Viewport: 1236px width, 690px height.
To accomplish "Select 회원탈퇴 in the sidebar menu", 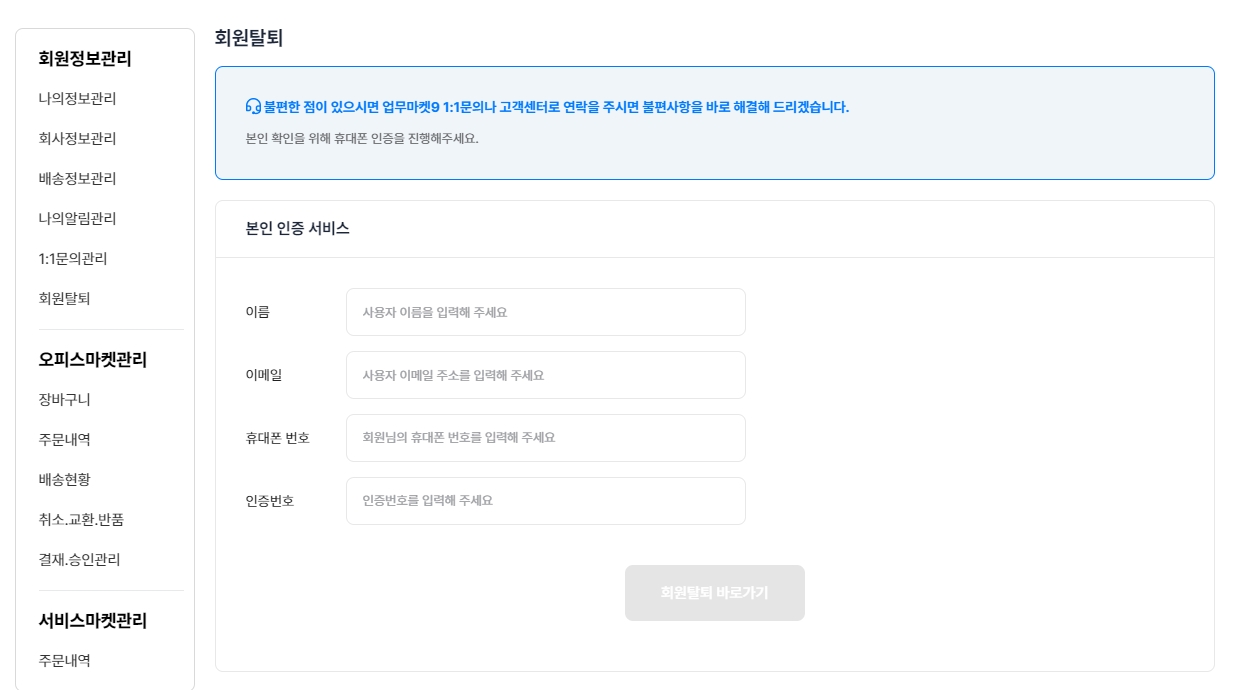I will pos(64,298).
